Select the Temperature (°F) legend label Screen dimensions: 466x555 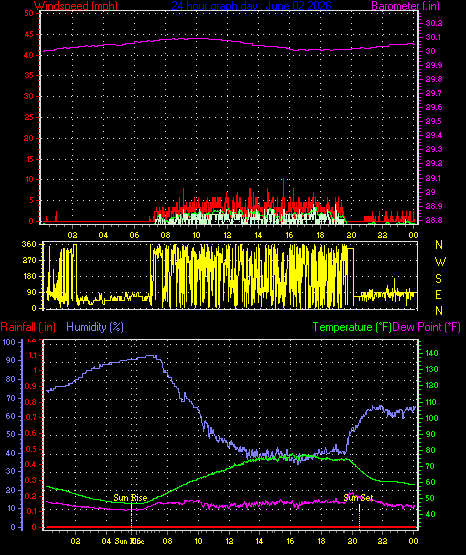tap(352, 327)
